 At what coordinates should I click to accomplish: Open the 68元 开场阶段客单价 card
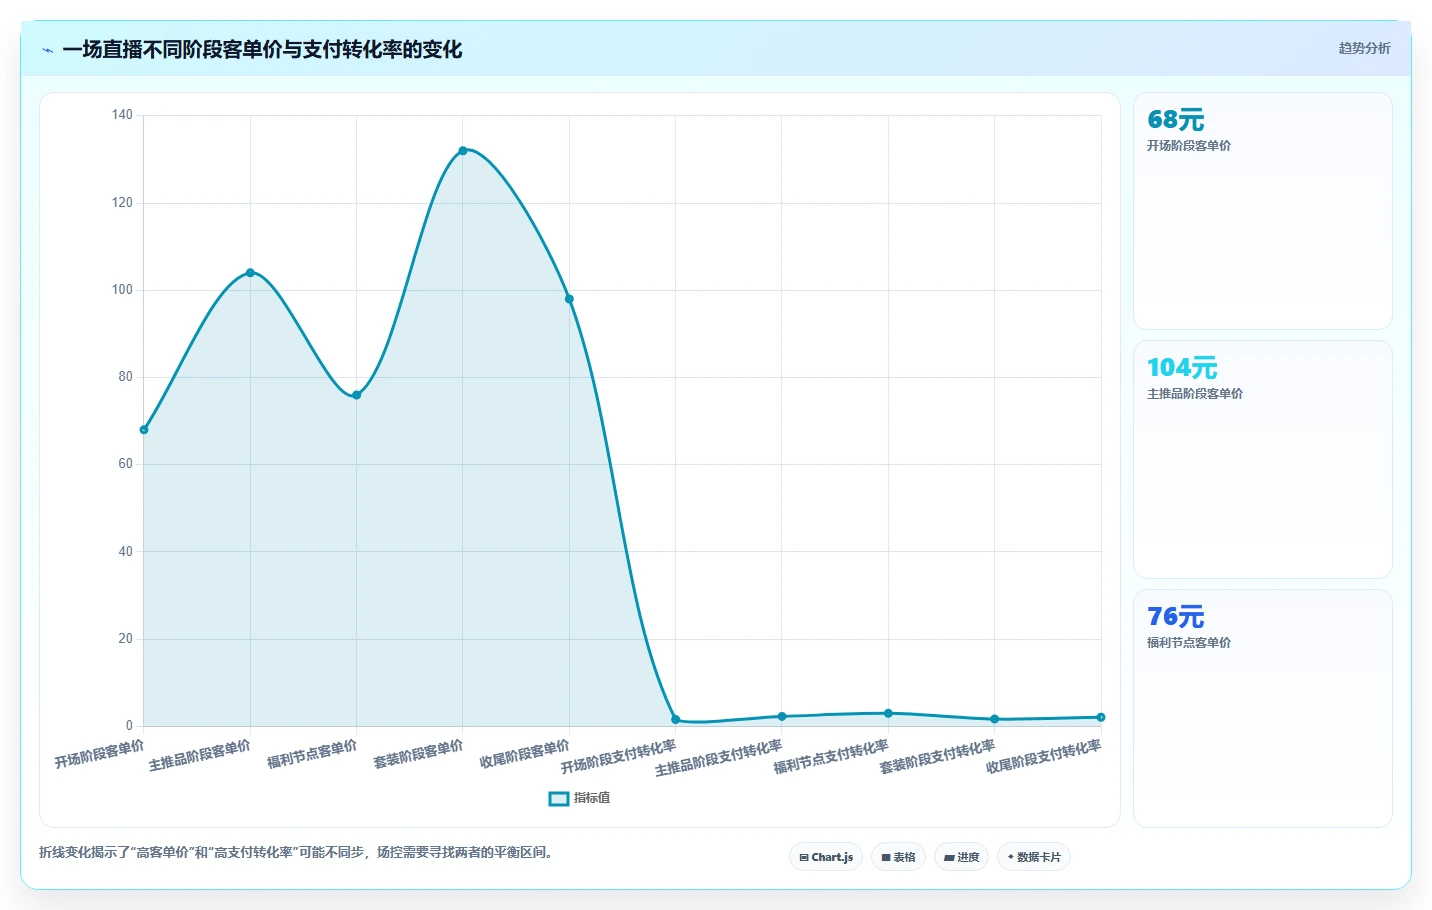pyautogui.click(x=1263, y=211)
